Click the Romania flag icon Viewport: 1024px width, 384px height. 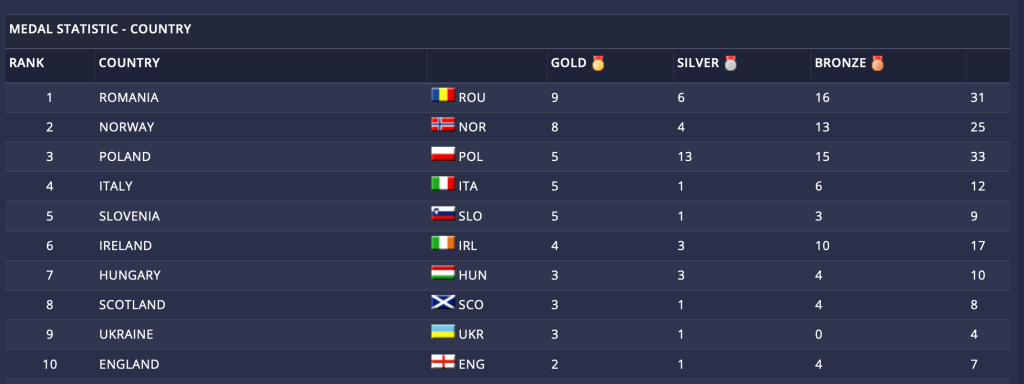[443, 95]
